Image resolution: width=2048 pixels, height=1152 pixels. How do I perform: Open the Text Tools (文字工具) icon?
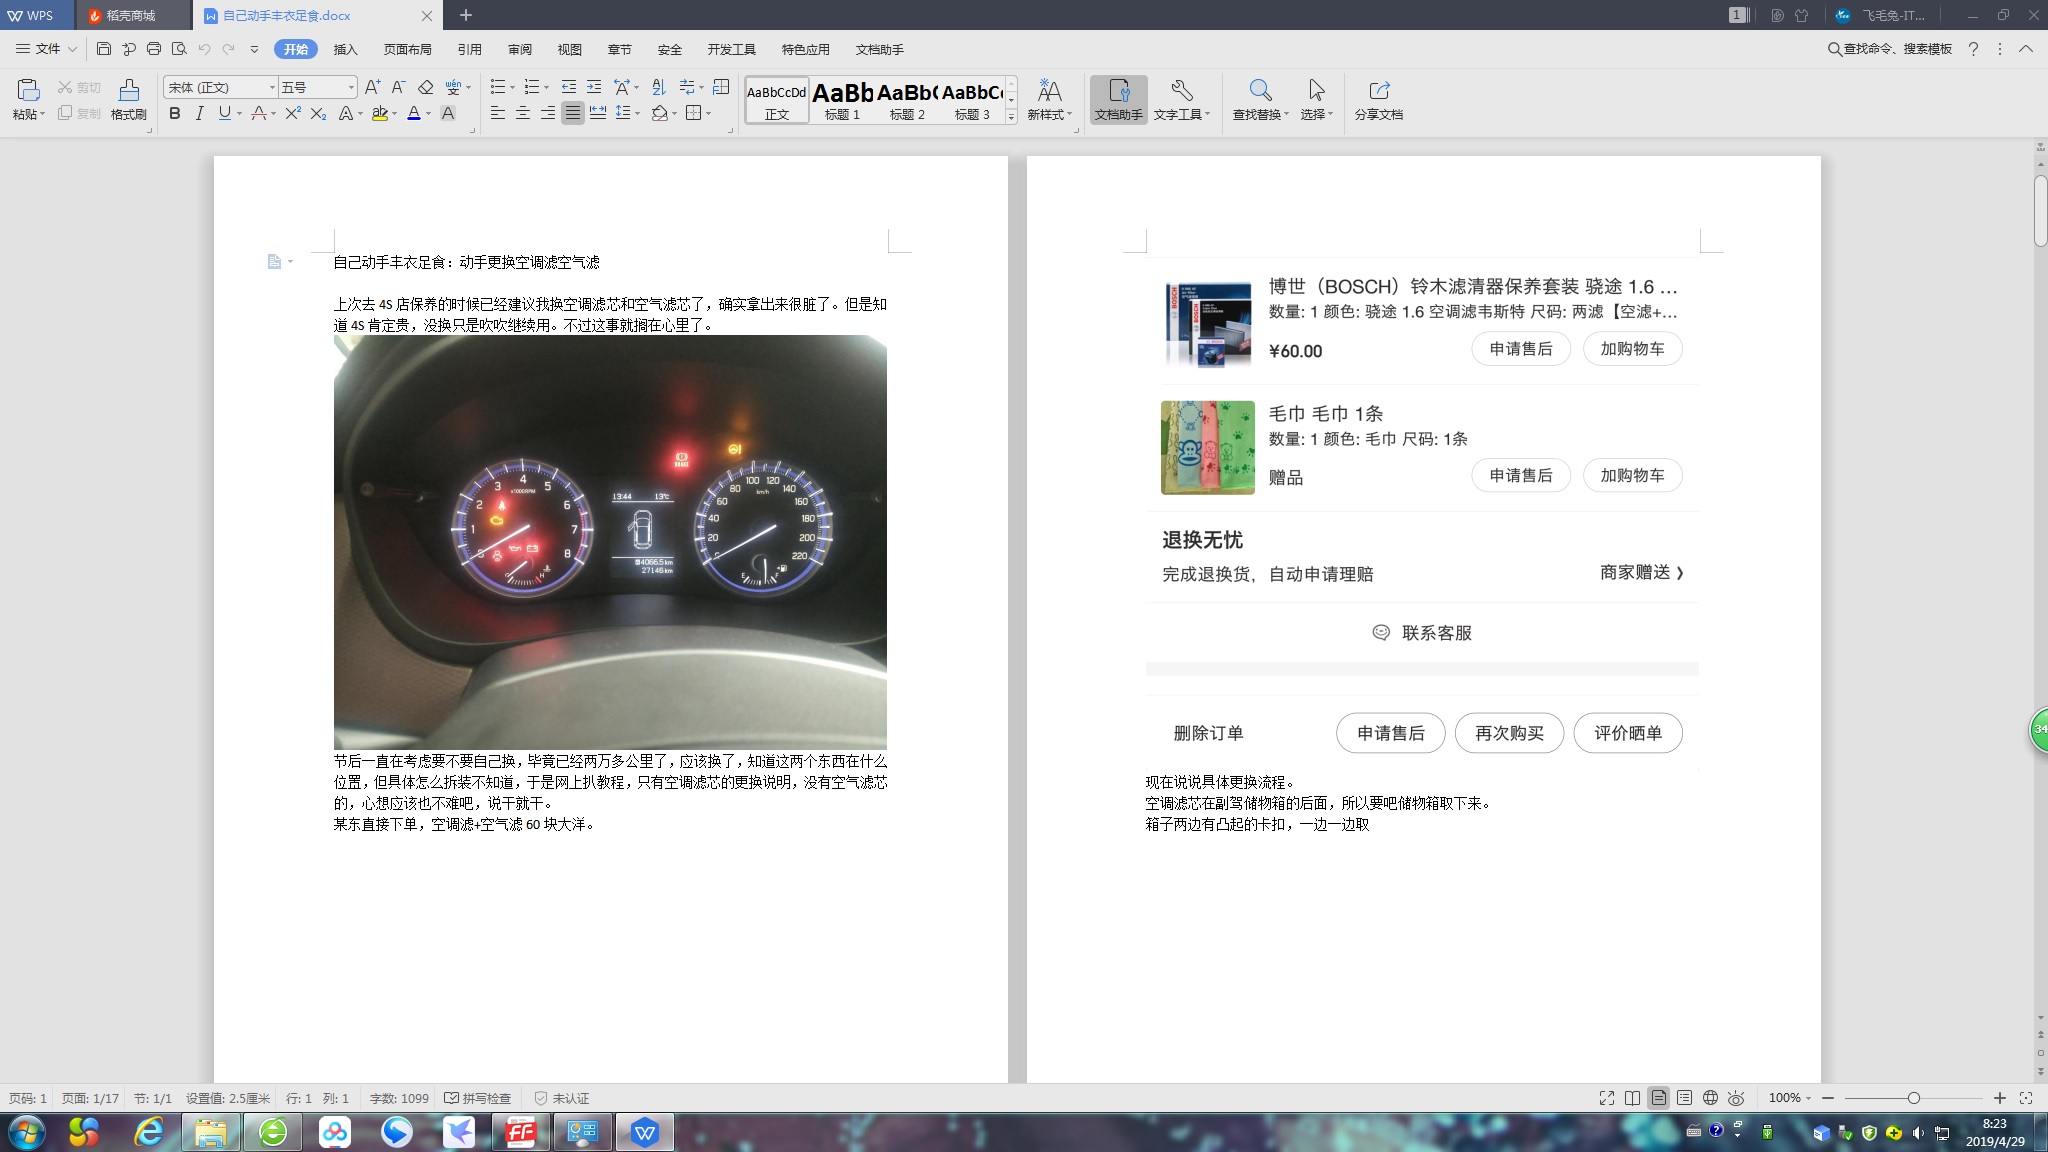[1181, 99]
